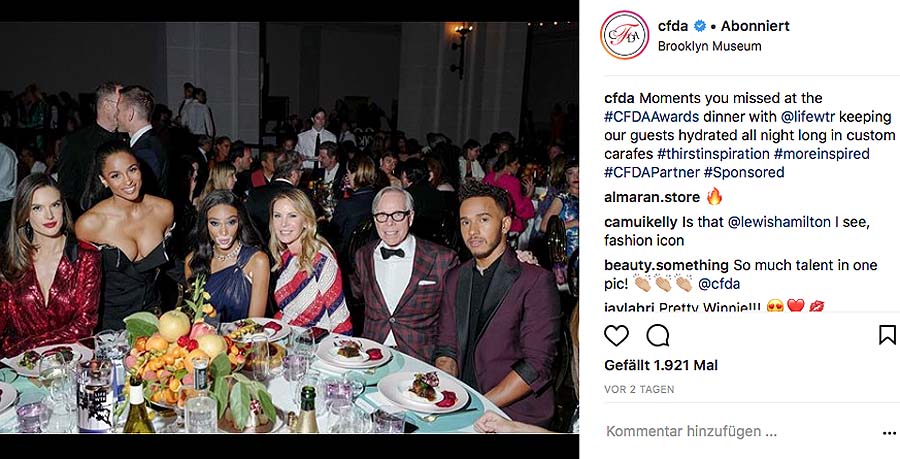The height and width of the screenshot is (459, 900).
Task: Open comments via speech bubble icon
Action: tap(658, 336)
